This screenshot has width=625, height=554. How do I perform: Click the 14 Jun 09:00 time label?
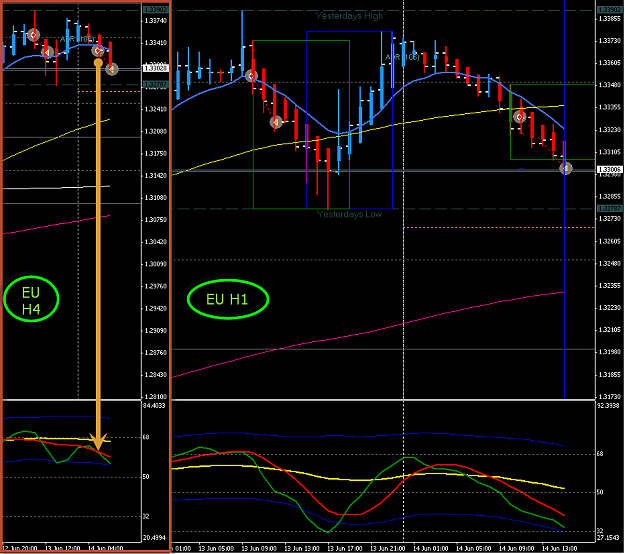517,549
